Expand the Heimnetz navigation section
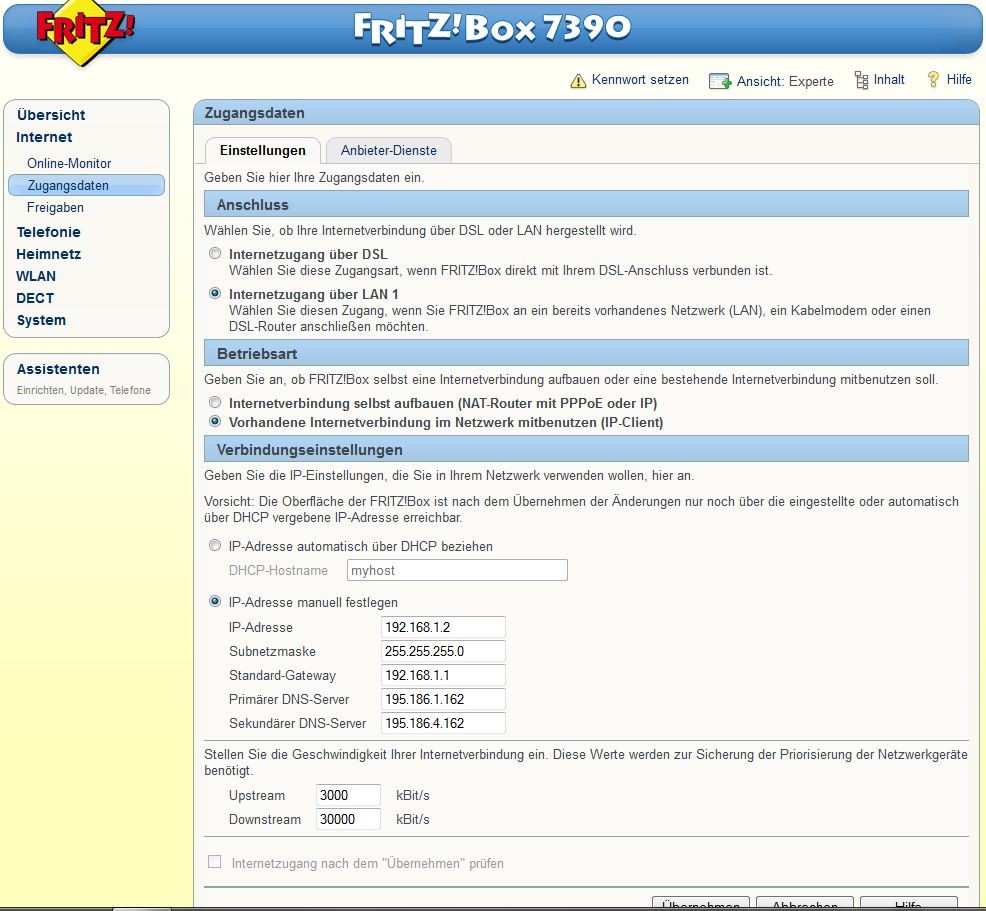The height and width of the screenshot is (911, 986). [x=48, y=254]
